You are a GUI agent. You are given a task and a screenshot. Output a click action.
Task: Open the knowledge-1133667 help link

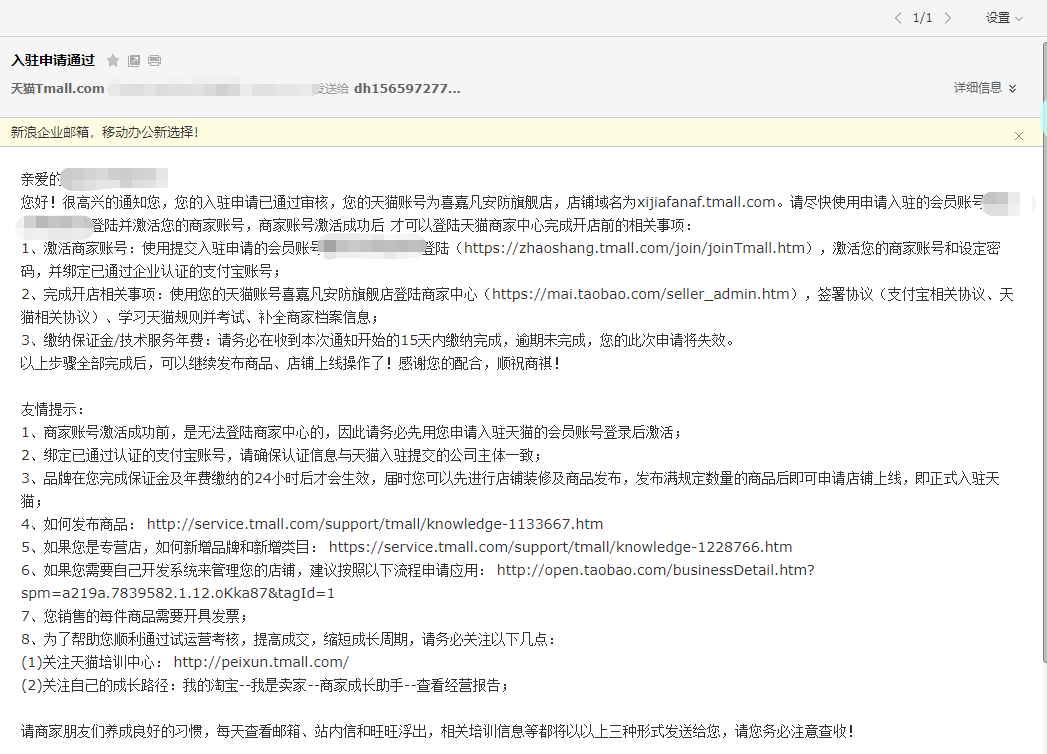[x=375, y=524]
